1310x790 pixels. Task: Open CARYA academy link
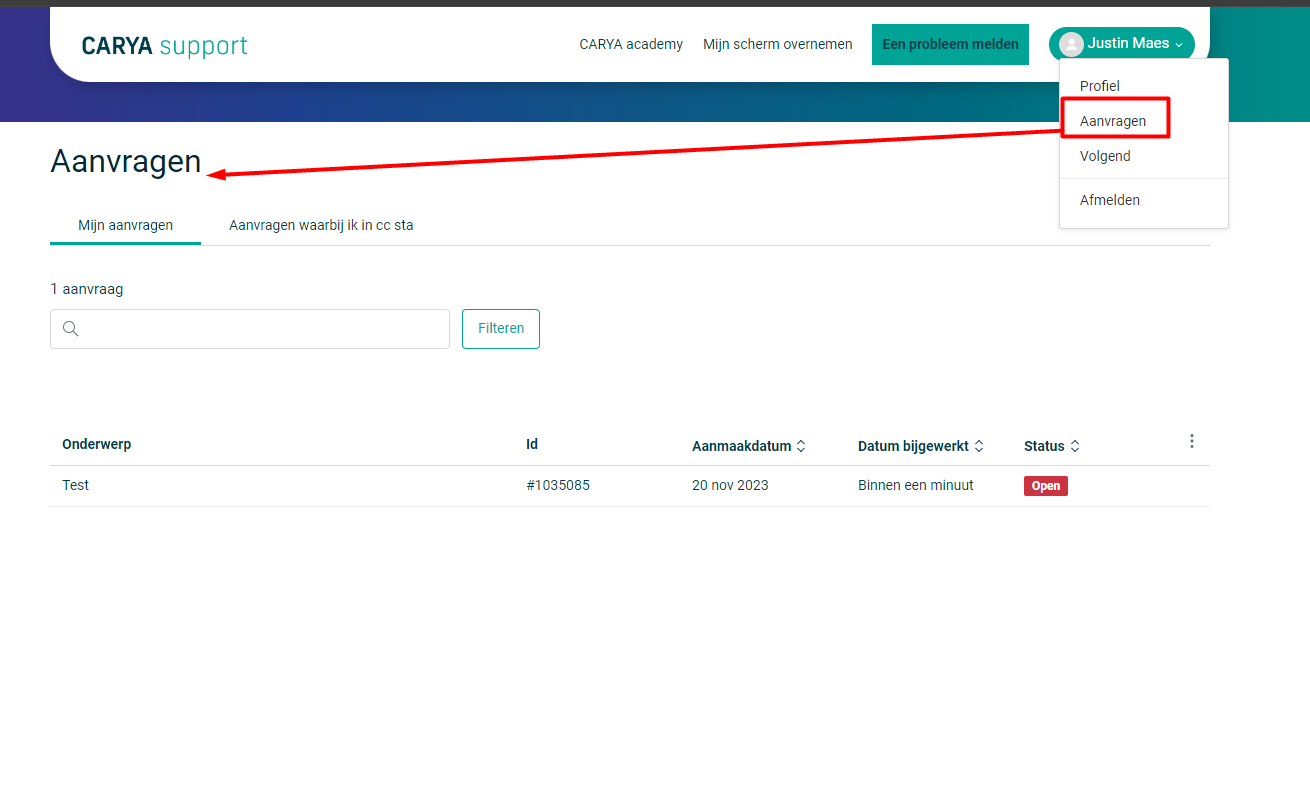pos(631,44)
